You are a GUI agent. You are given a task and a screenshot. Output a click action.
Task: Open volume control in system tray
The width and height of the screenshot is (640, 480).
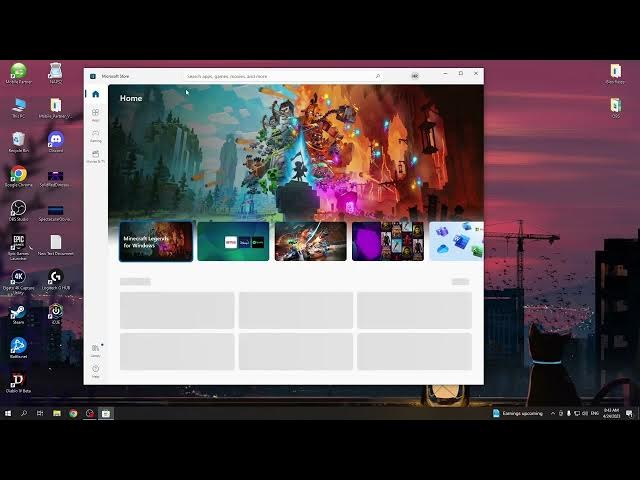(584, 413)
